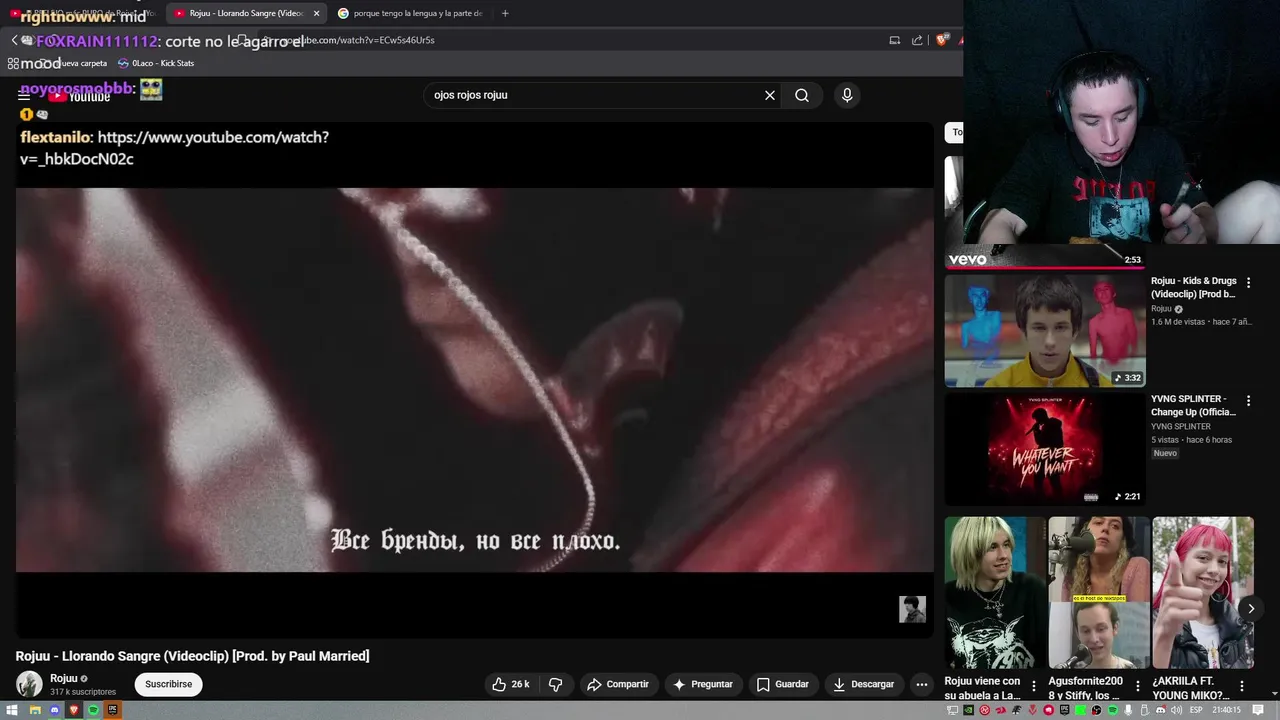Open the system volume tray icon
The image size is (1280, 720).
pyautogui.click(x=1176, y=710)
